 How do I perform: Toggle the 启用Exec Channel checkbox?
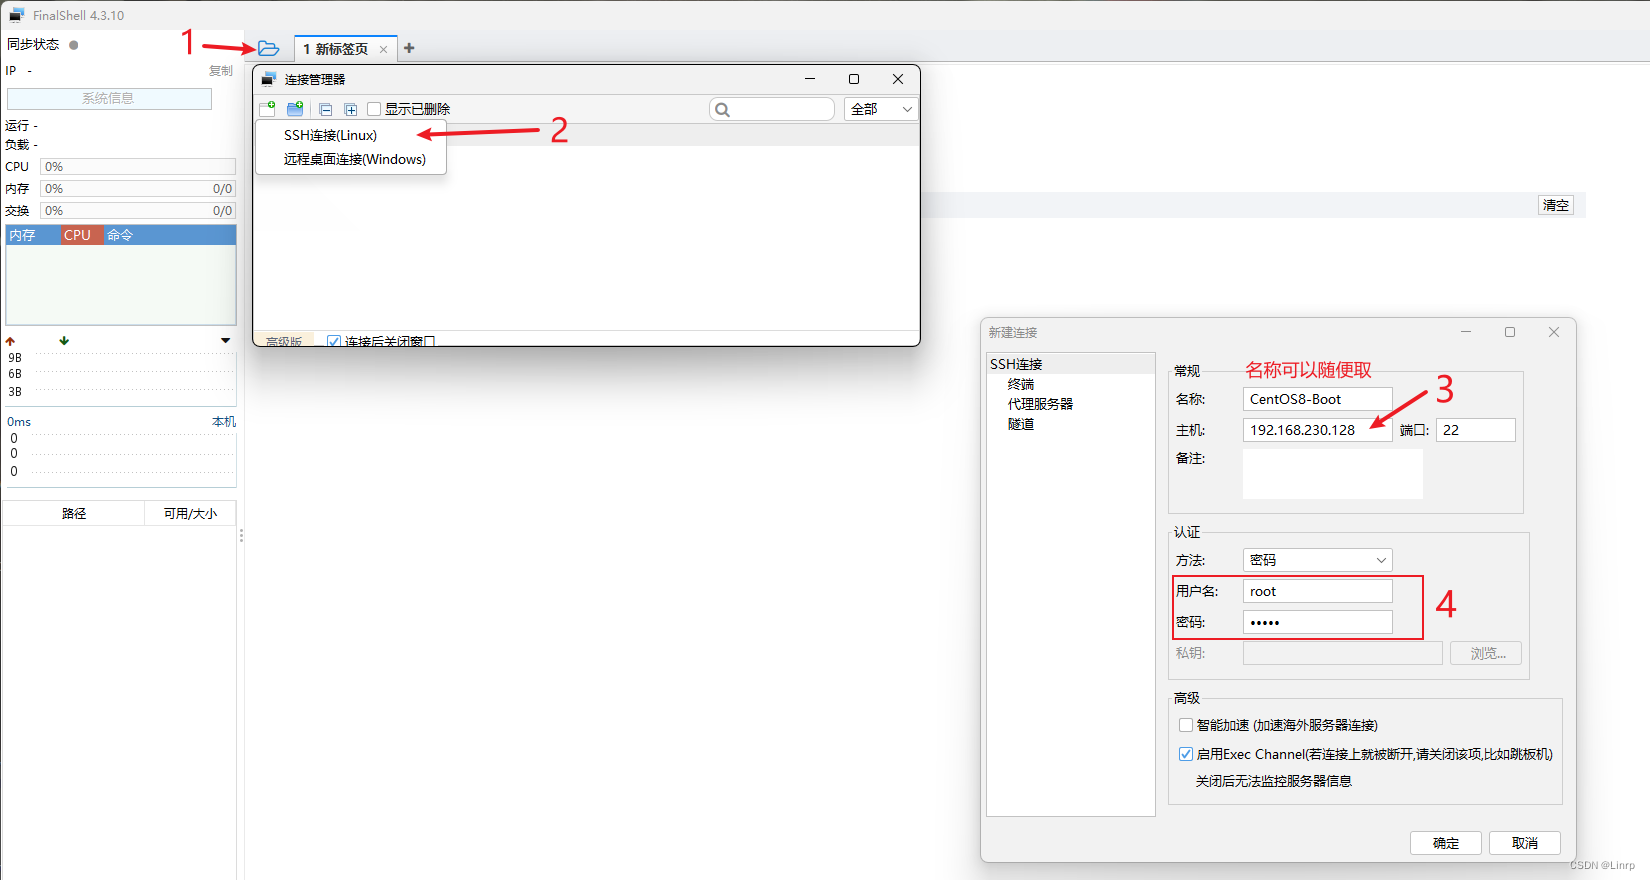1186,754
